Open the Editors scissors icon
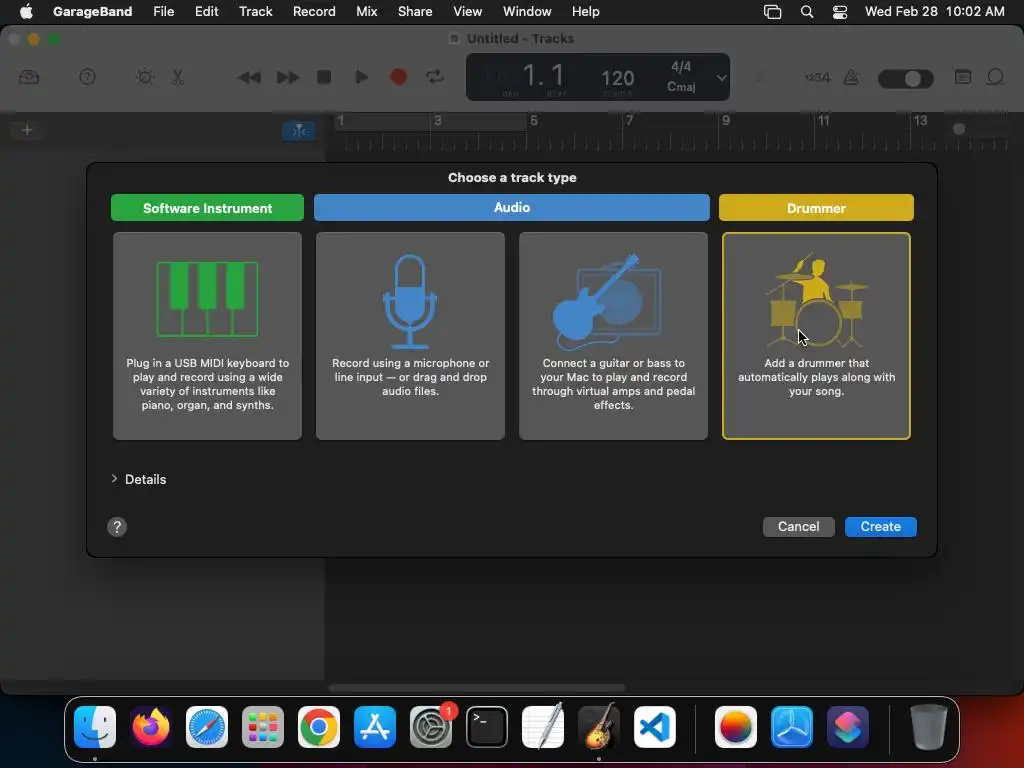This screenshot has height=768, width=1024. [178, 78]
